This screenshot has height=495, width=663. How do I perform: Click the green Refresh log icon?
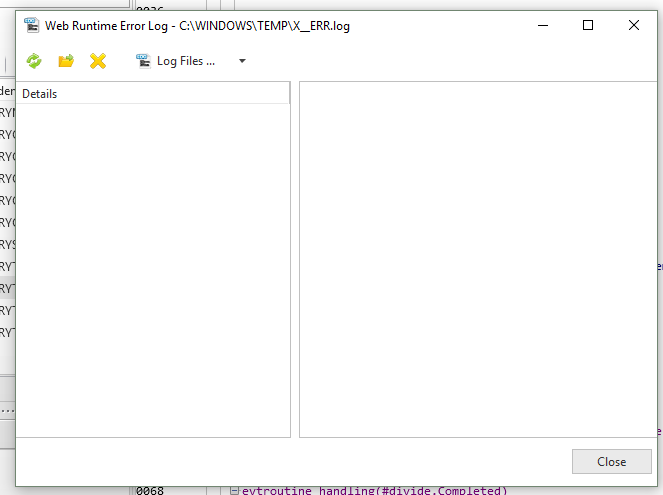[34, 61]
